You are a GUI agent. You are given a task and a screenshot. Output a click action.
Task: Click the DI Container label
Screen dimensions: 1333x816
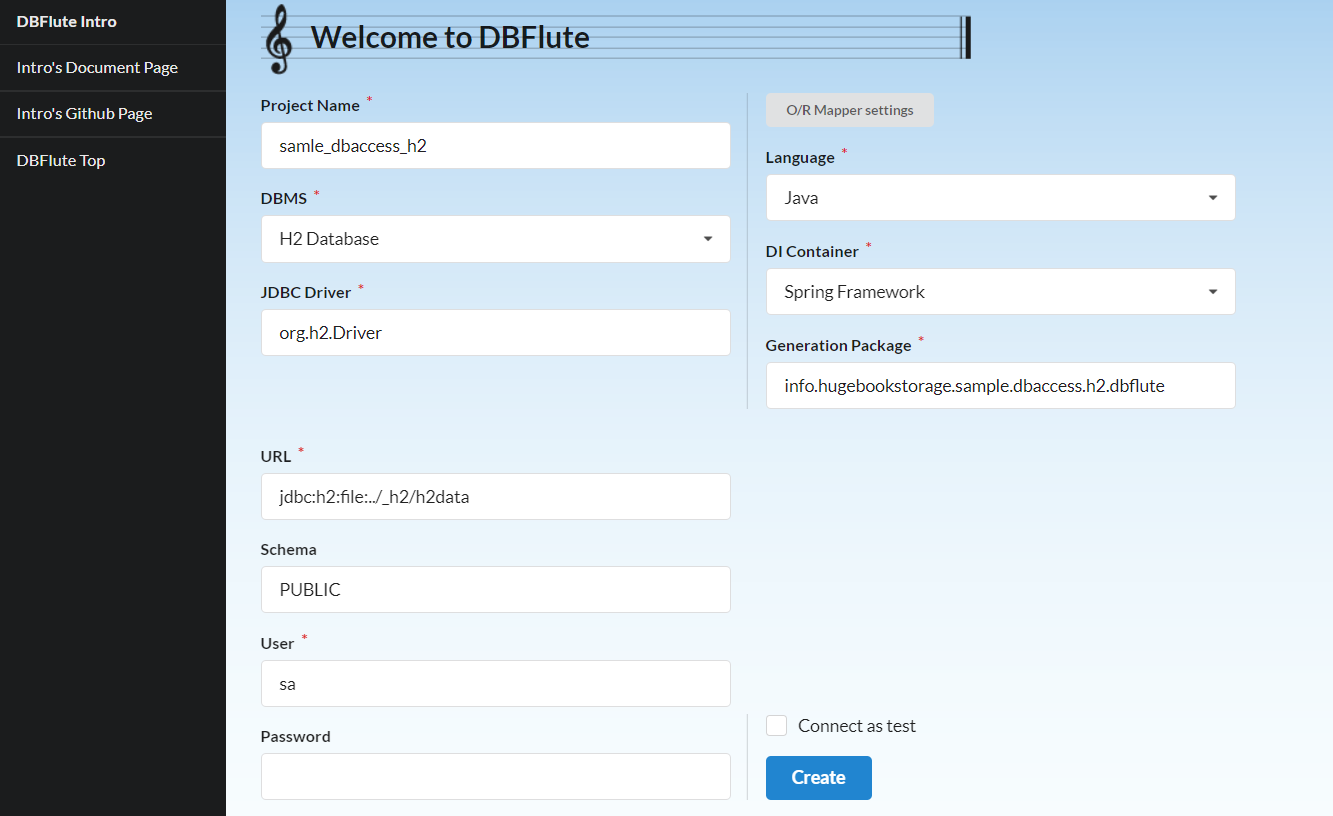[x=812, y=252]
